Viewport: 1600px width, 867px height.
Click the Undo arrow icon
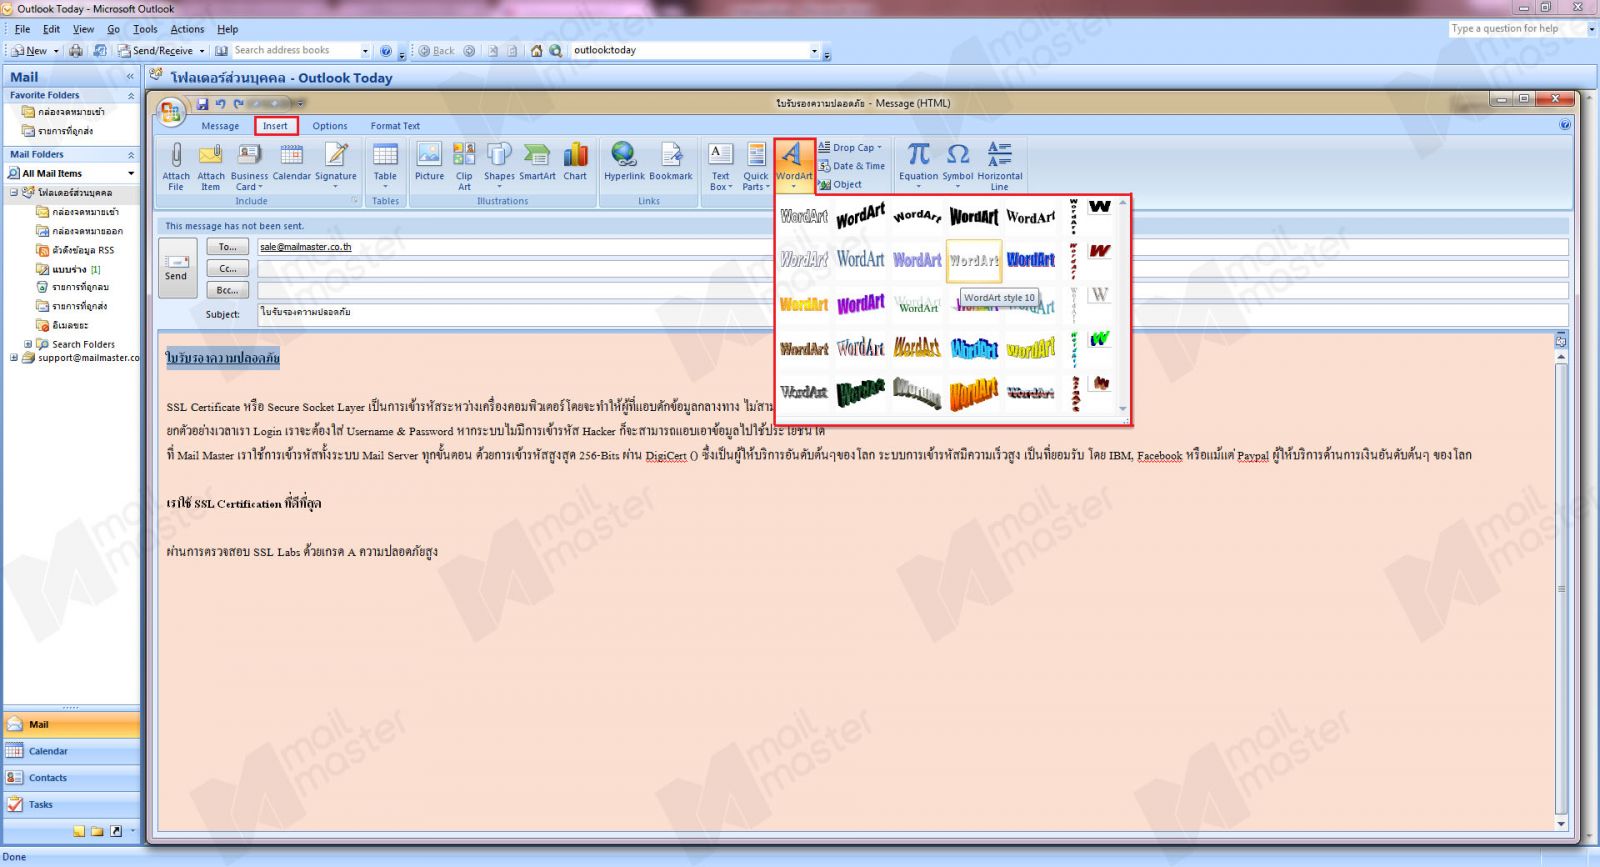(x=220, y=103)
